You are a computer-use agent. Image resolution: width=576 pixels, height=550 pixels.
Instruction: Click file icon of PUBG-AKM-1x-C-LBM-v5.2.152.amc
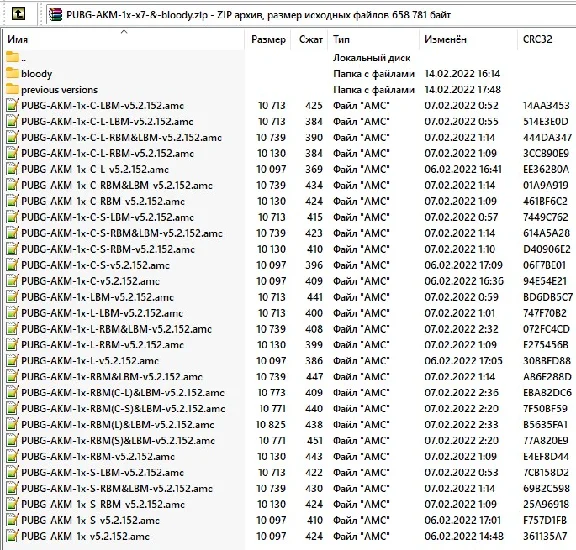point(12,105)
